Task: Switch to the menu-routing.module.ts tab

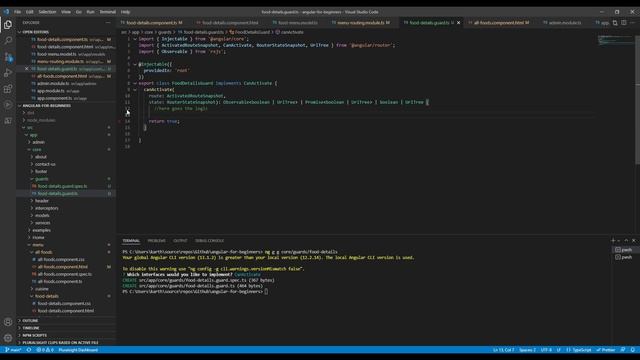Action: pyautogui.click(x=361, y=23)
